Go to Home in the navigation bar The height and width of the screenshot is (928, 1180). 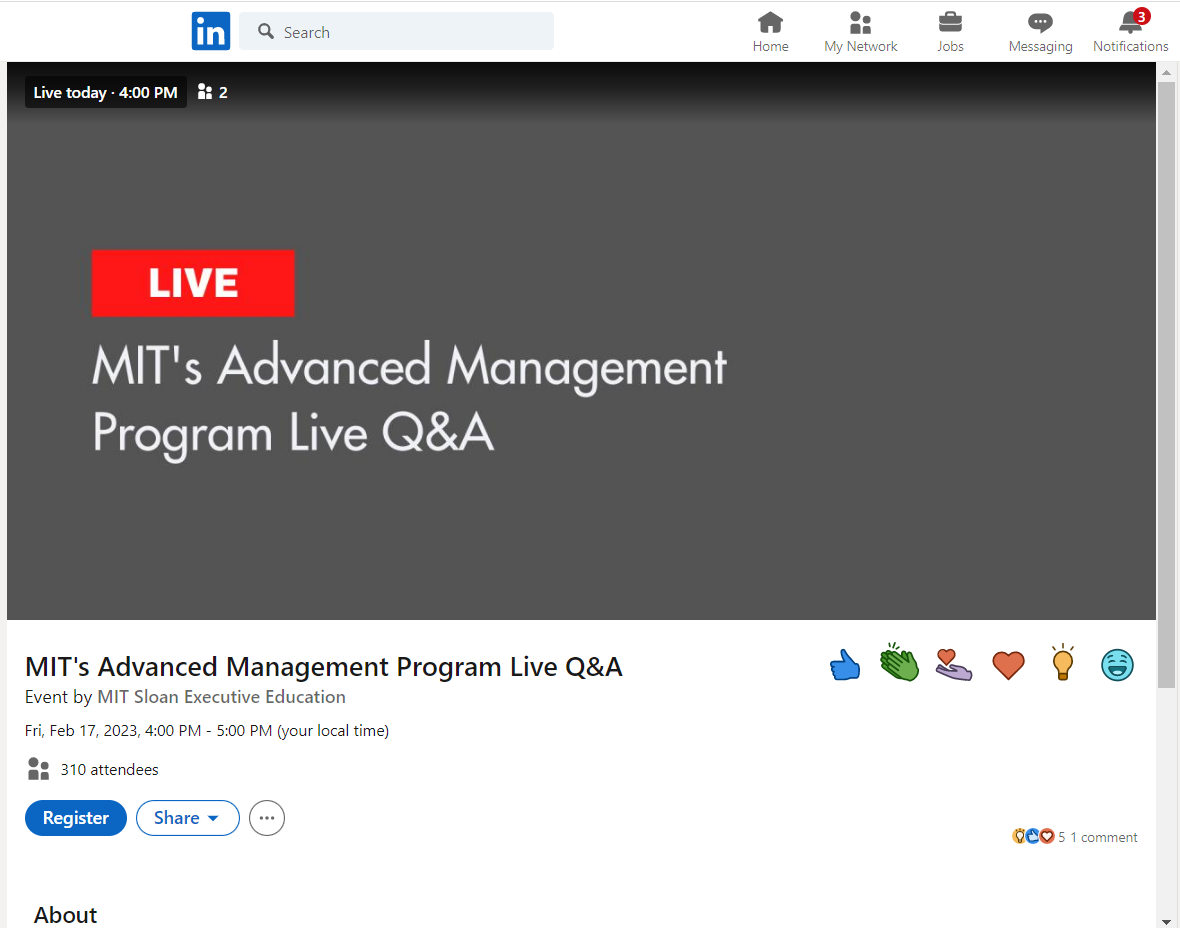click(x=771, y=32)
